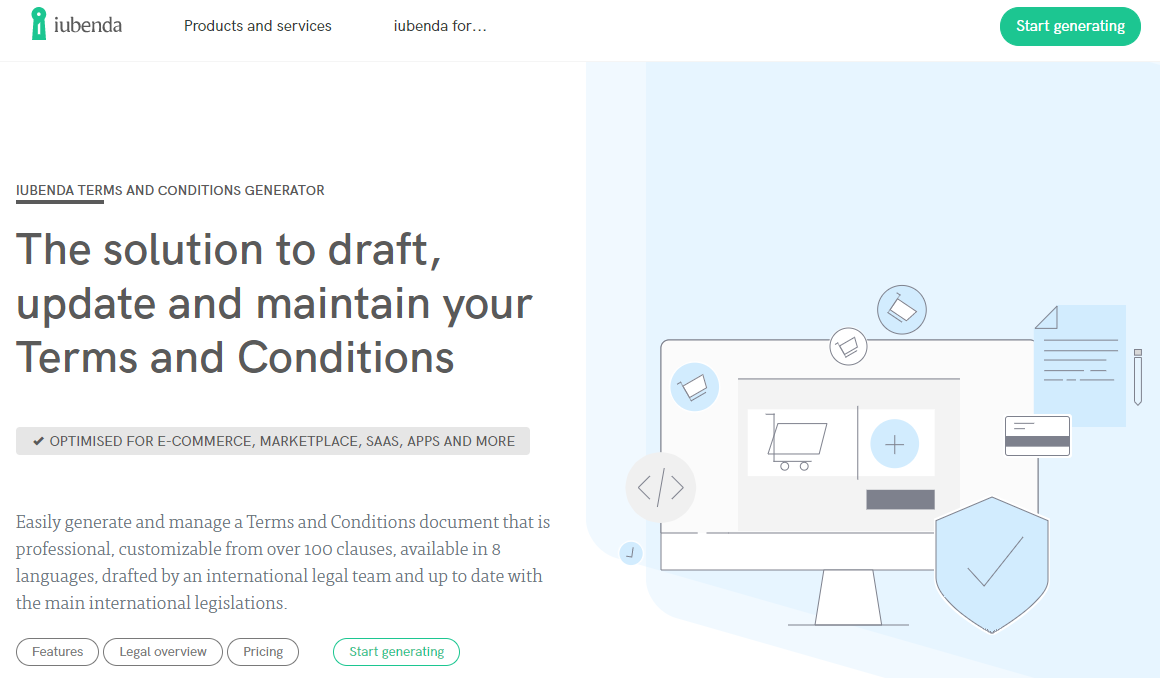This screenshot has width=1160, height=678.
Task: Jump to the Features section
Action: 58,652
